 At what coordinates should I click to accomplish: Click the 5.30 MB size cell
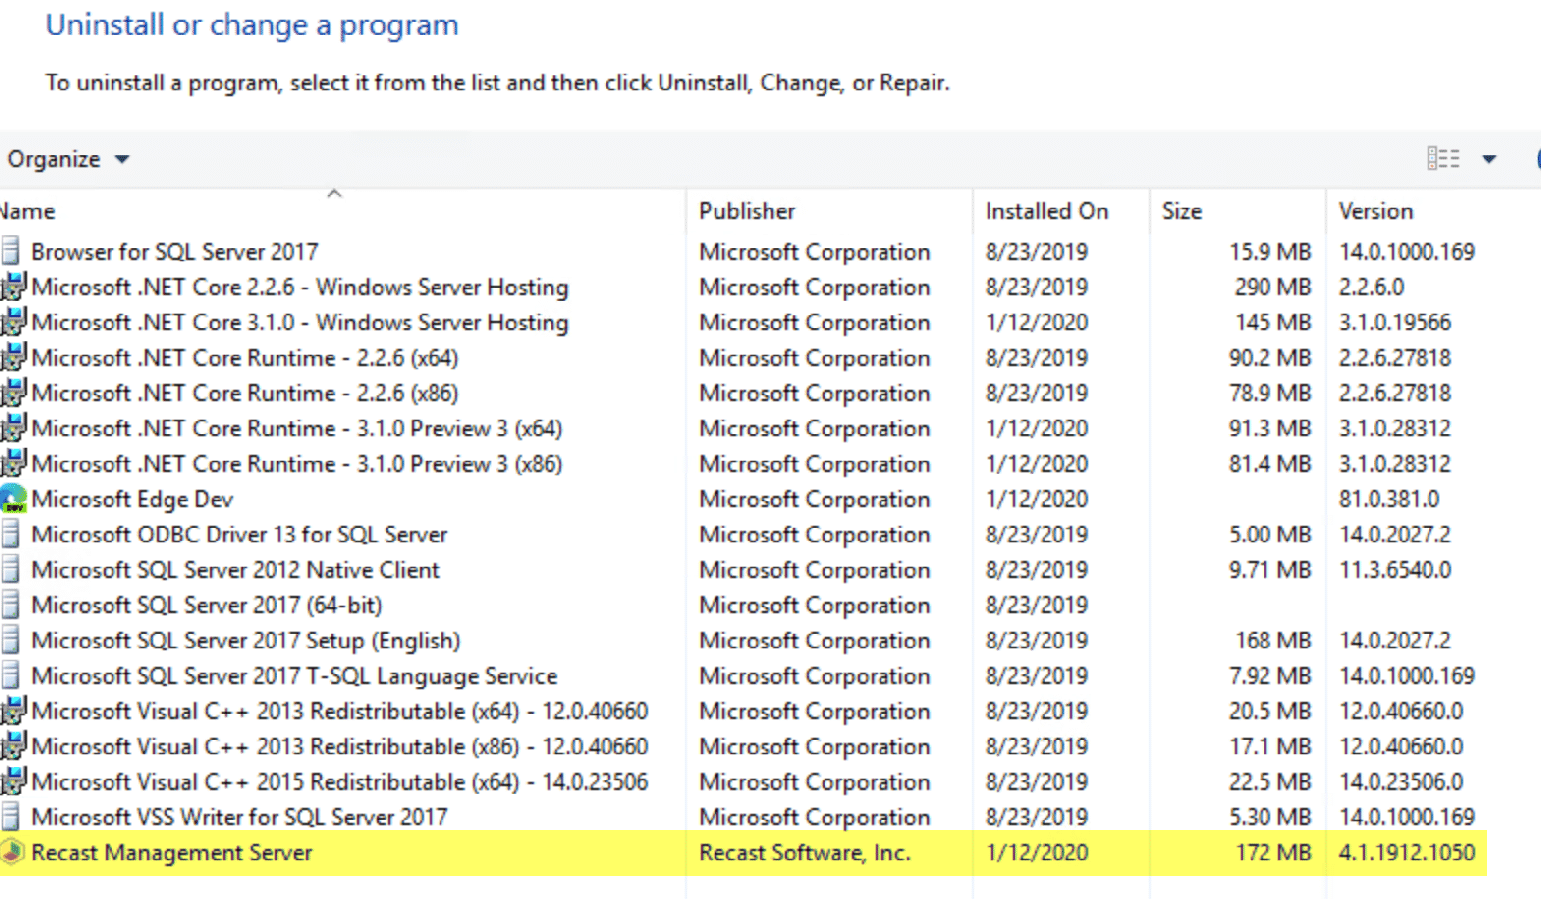point(1270,817)
